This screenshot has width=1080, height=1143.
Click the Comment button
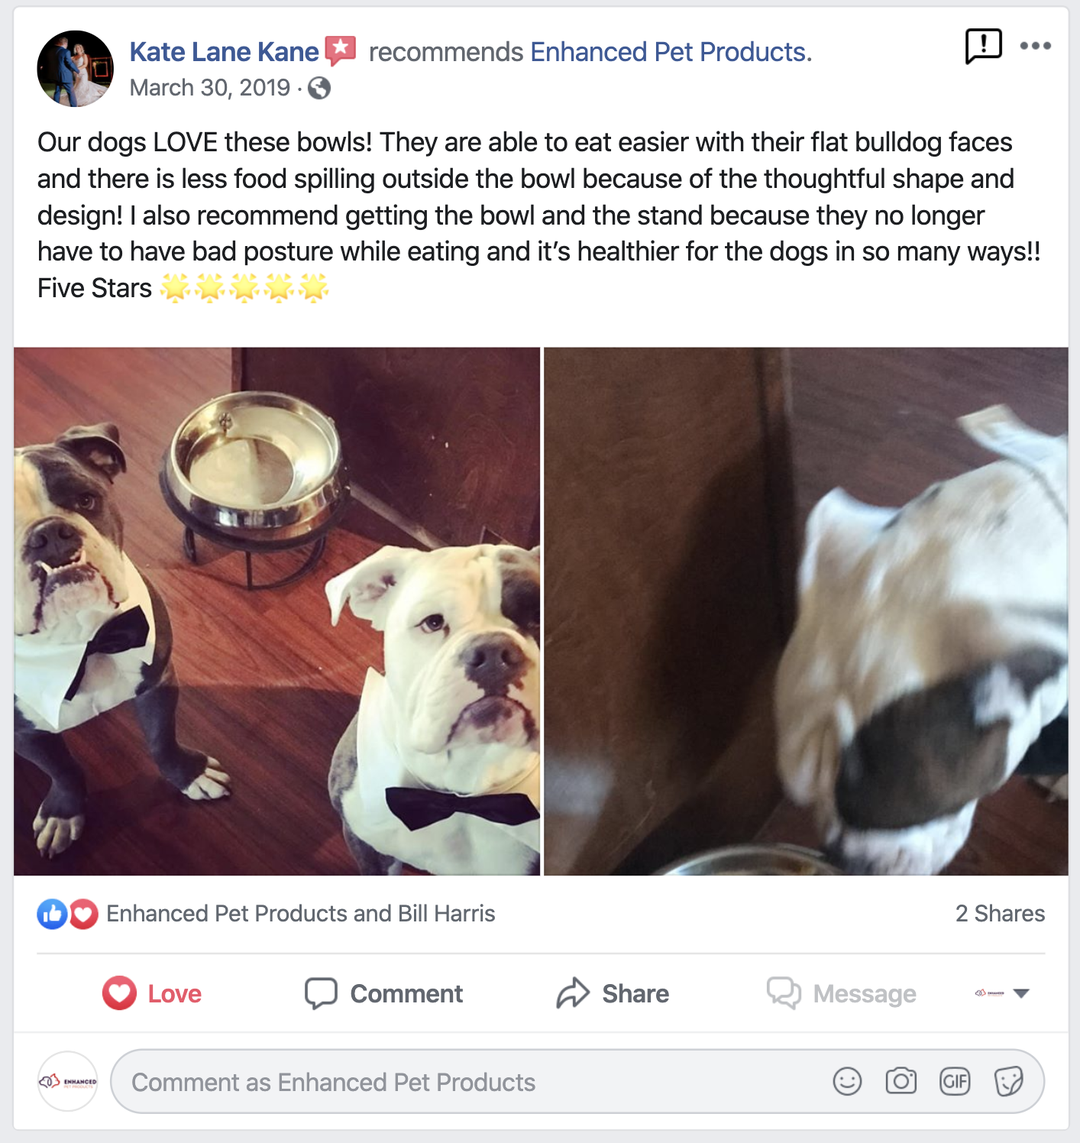(x=383, y=994)
